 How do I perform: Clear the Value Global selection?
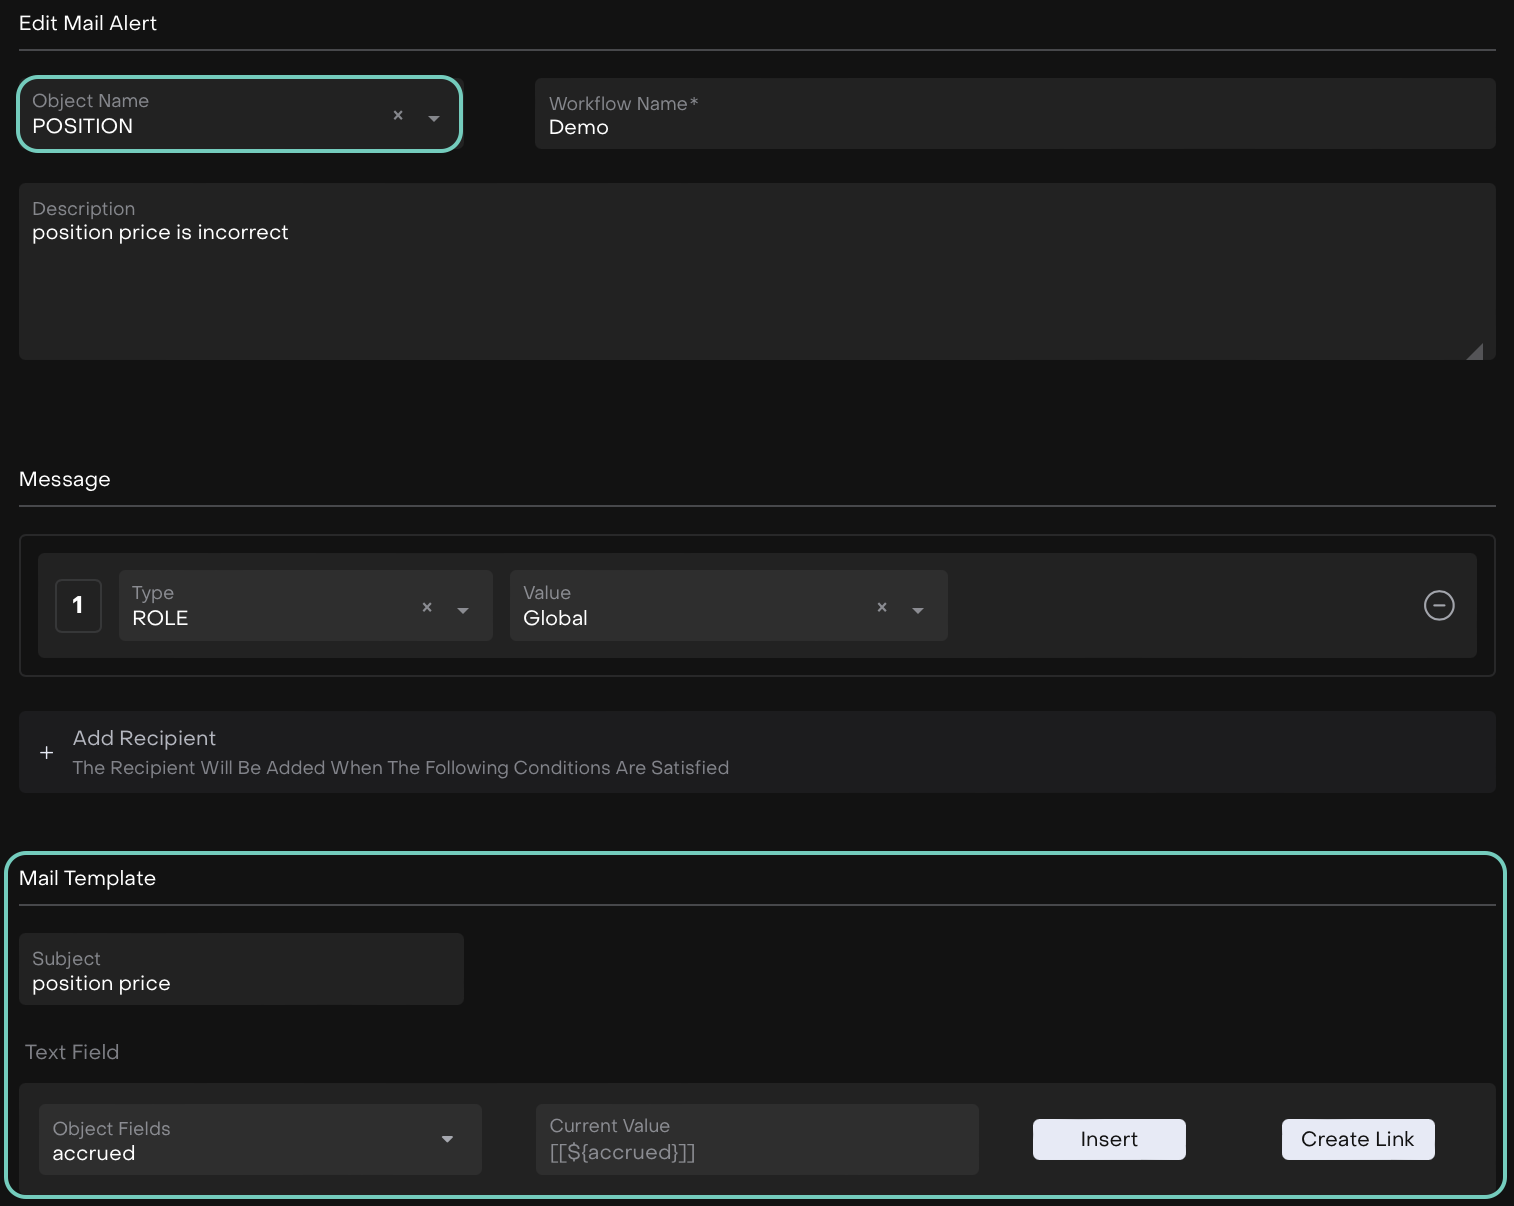tap(882, 607)
